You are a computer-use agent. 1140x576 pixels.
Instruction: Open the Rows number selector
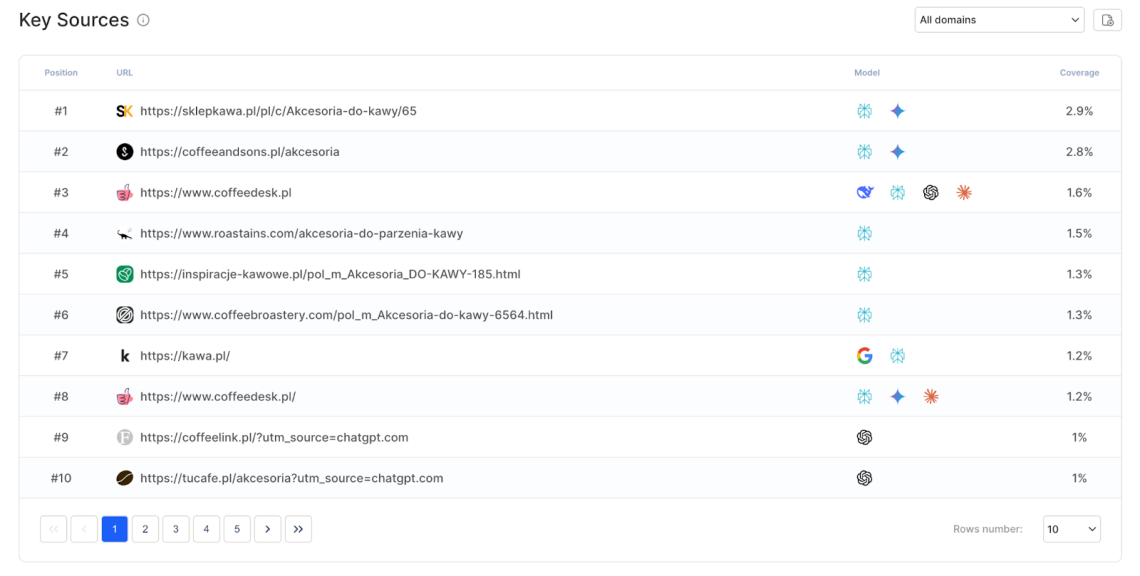[1071, 528]
